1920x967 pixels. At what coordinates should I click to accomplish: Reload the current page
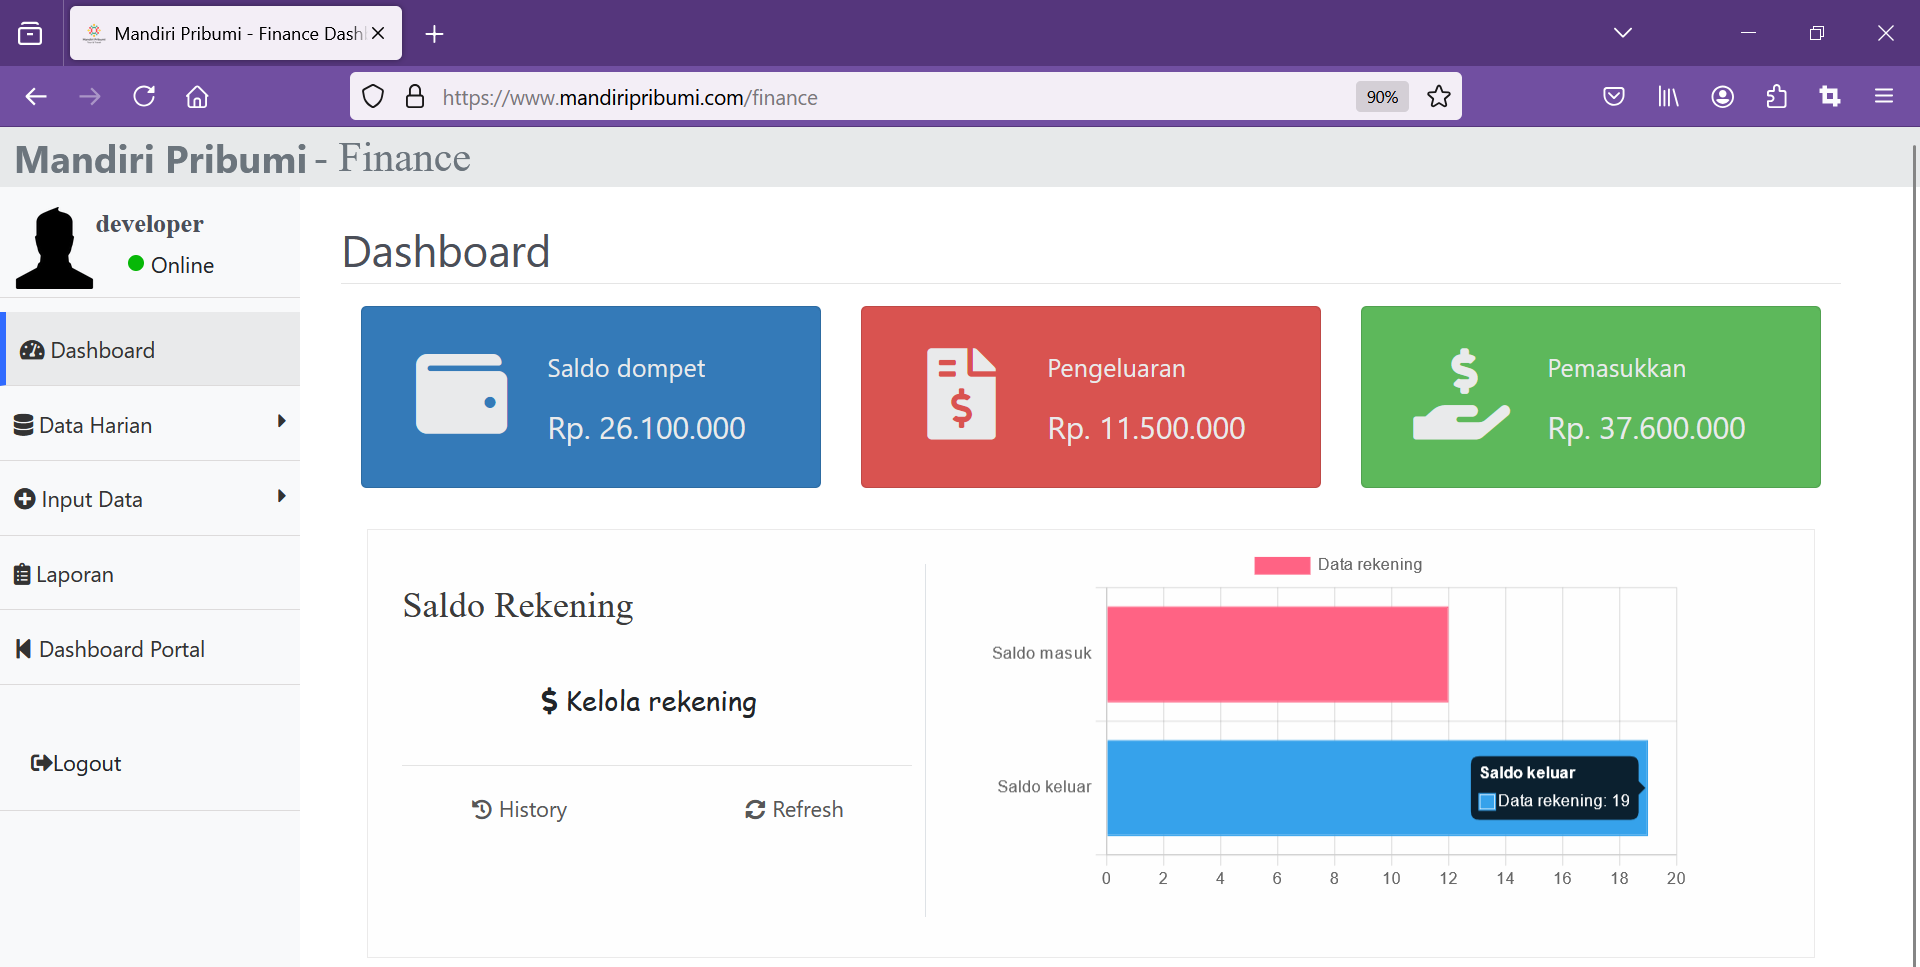[x=144, y=97]
